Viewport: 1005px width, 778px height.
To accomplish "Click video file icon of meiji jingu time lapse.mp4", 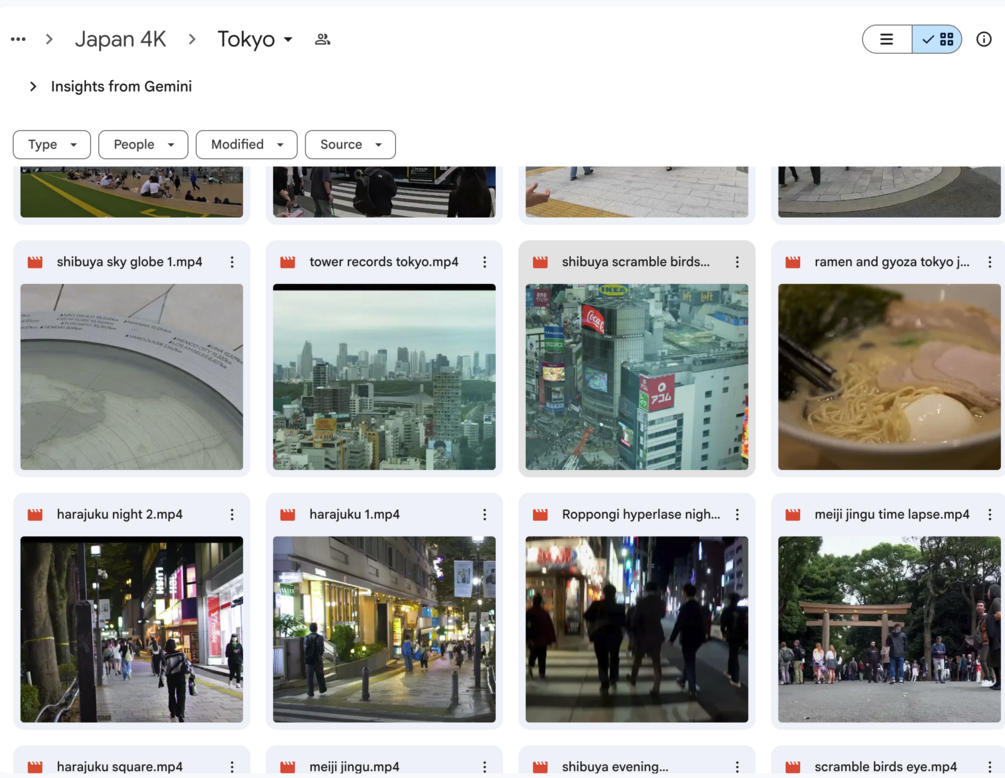I will point(793,515).
